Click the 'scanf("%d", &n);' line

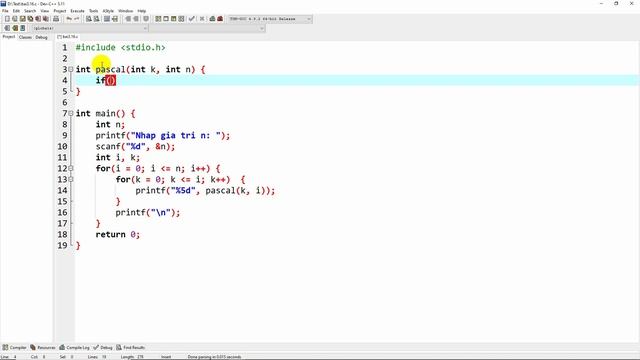click(x=135, y=147)
